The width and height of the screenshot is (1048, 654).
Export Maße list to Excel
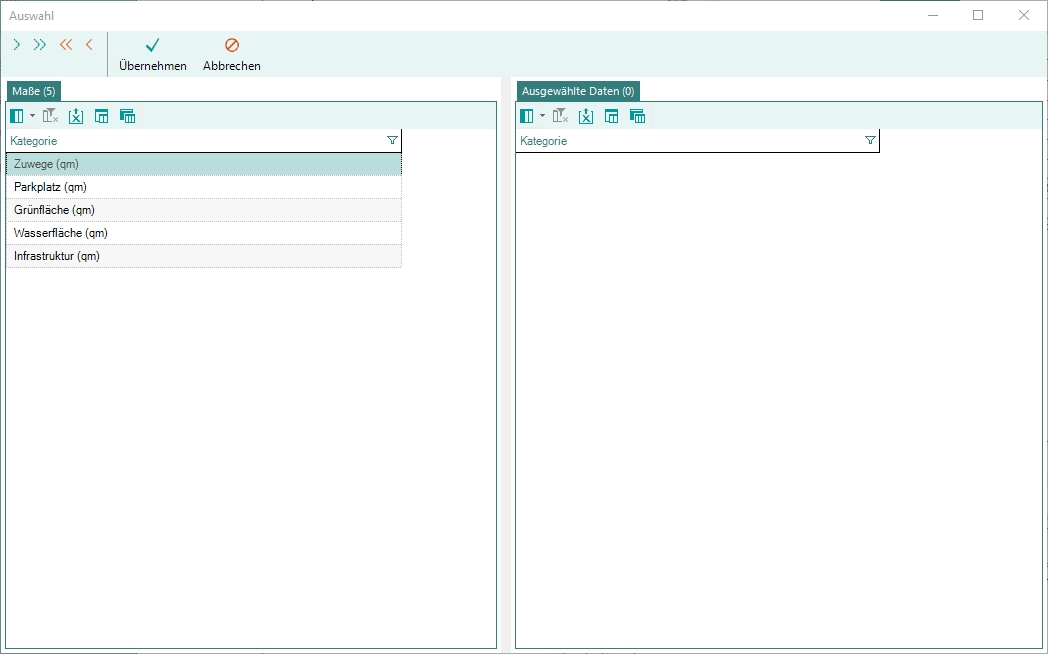tap(76, 116)
